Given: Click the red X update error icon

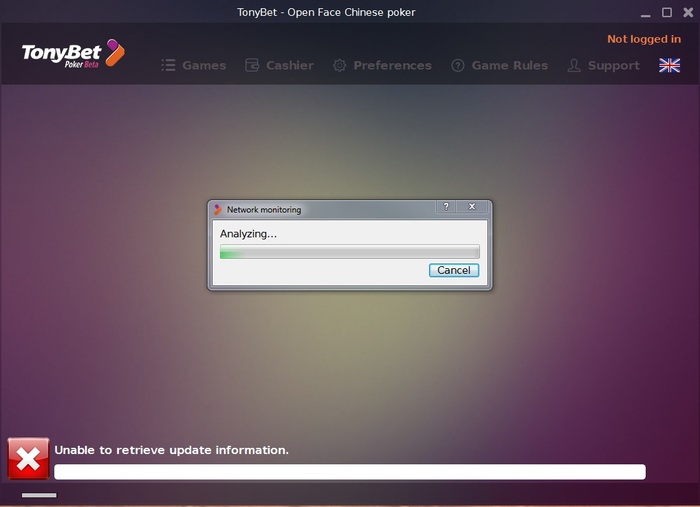Looking at the screenshot, I should click(28, 458).
